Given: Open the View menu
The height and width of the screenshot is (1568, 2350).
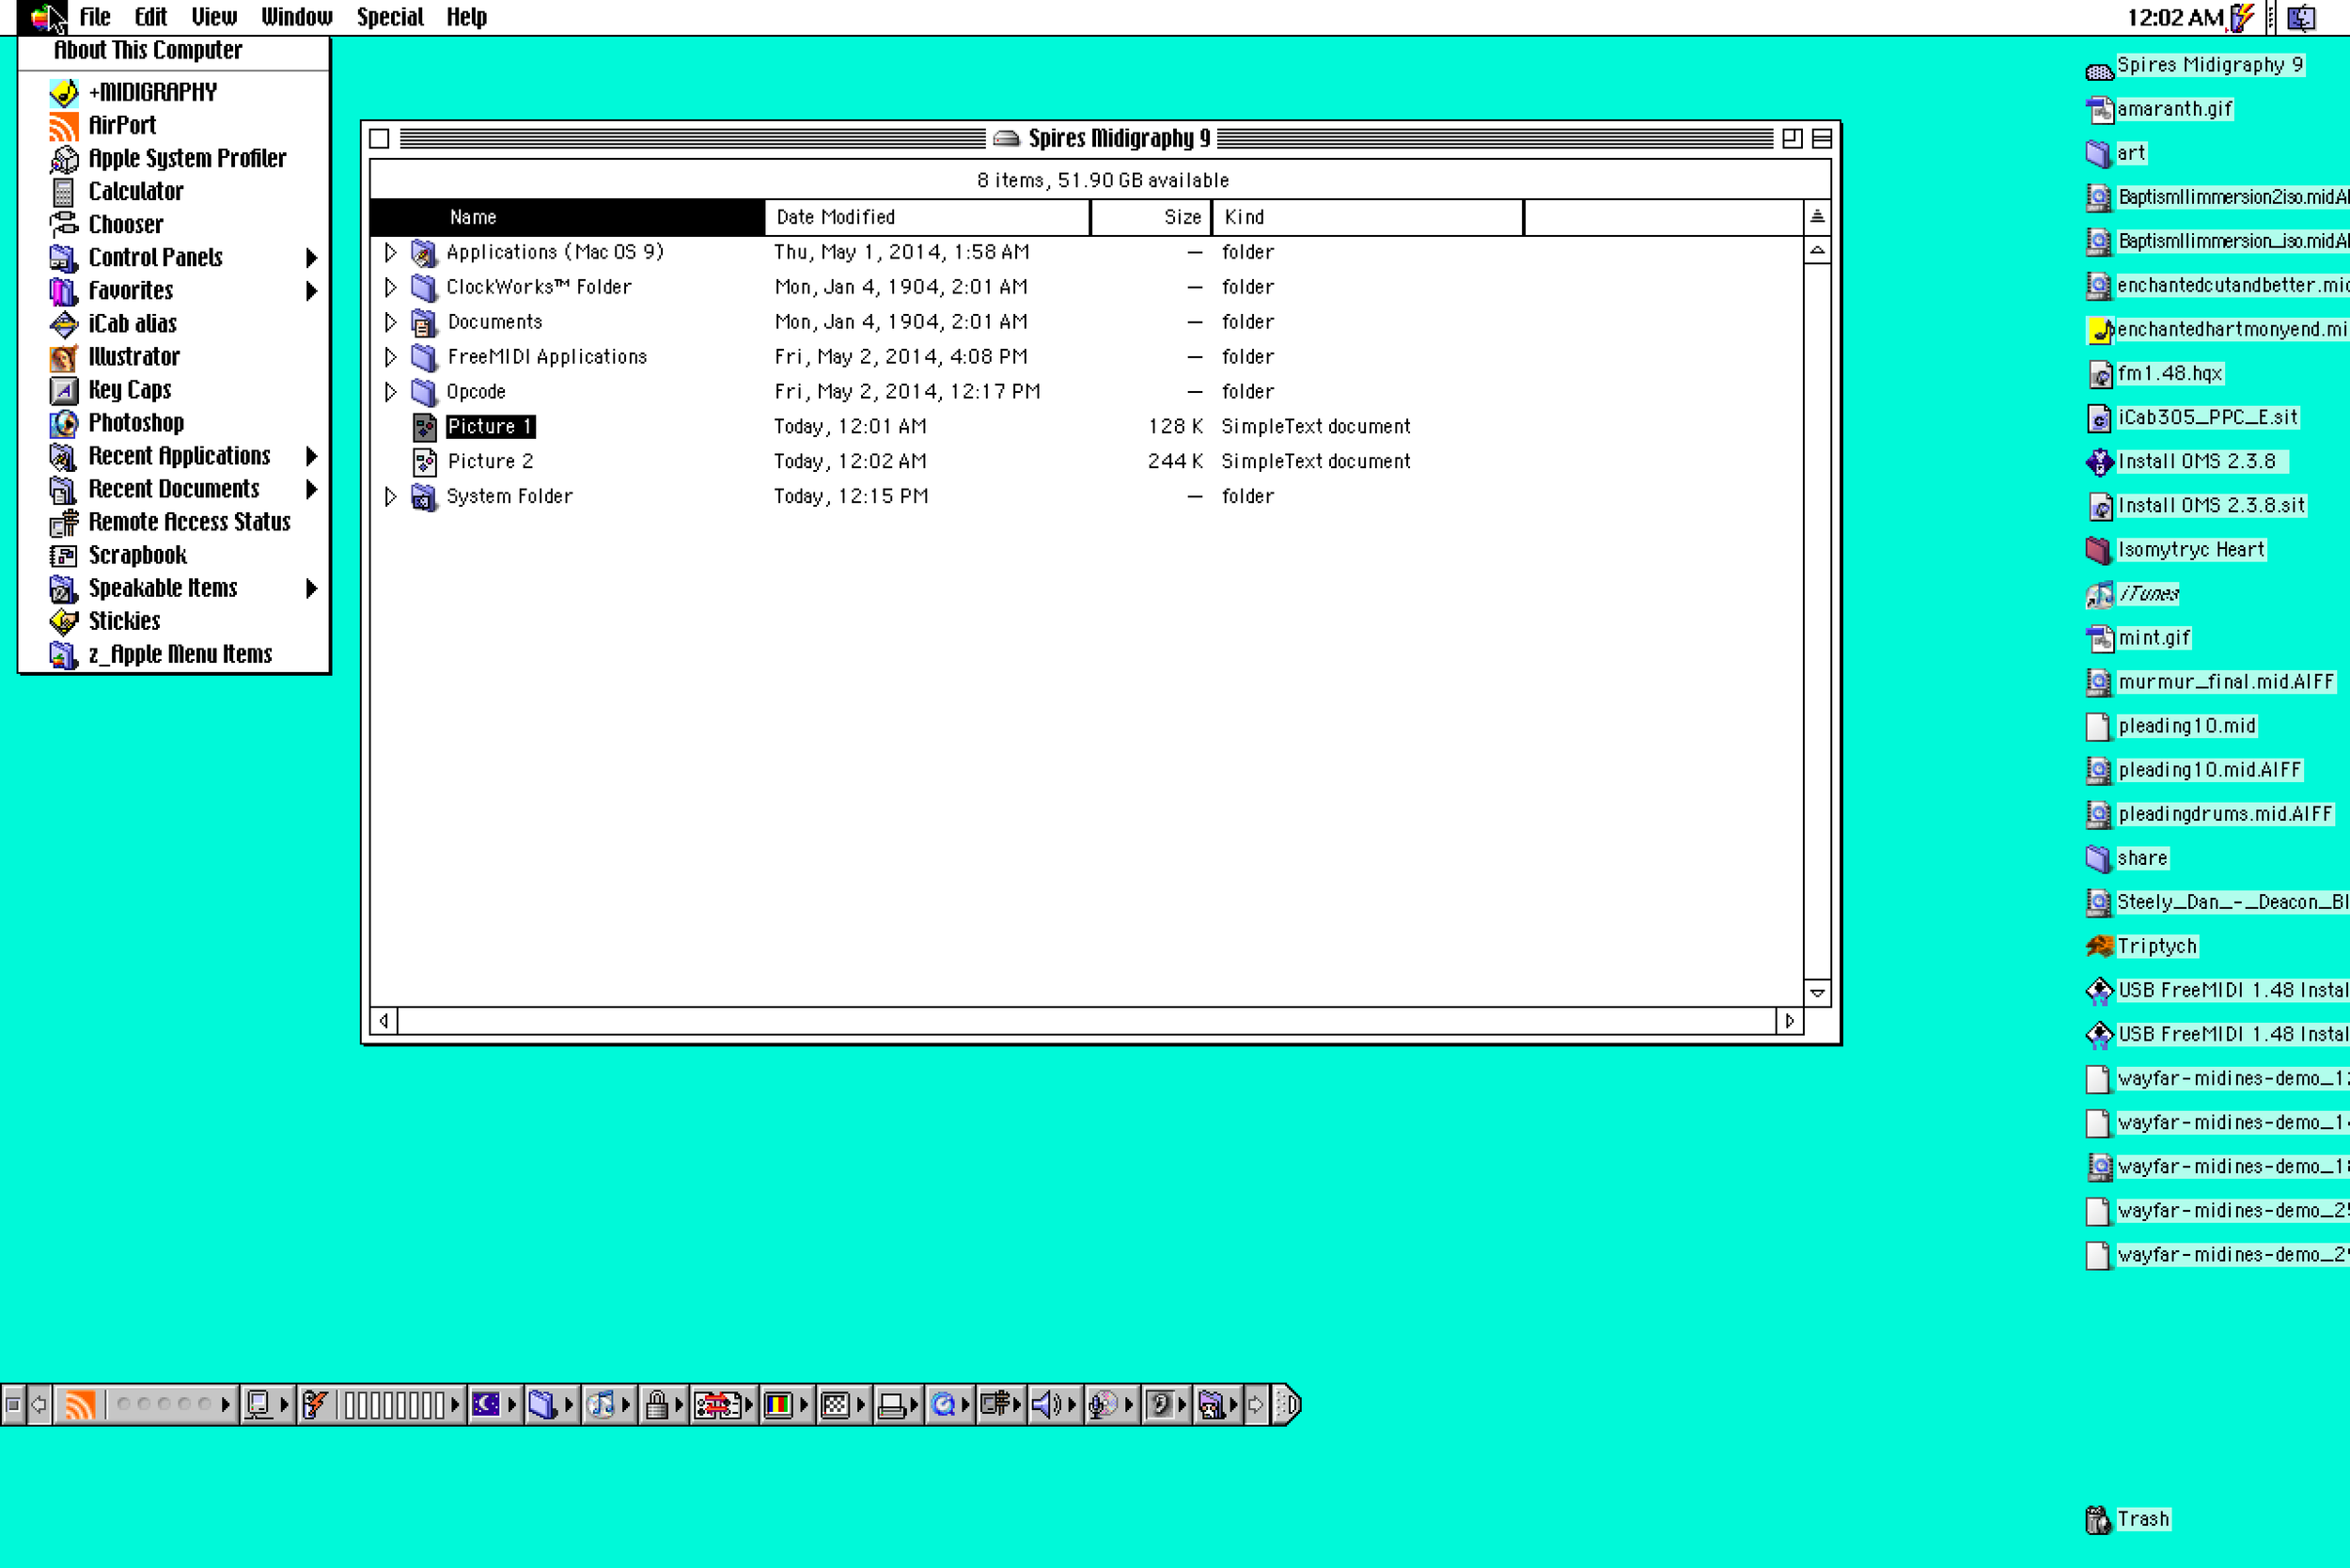Looking at the screenshot, I should (214, 17).
